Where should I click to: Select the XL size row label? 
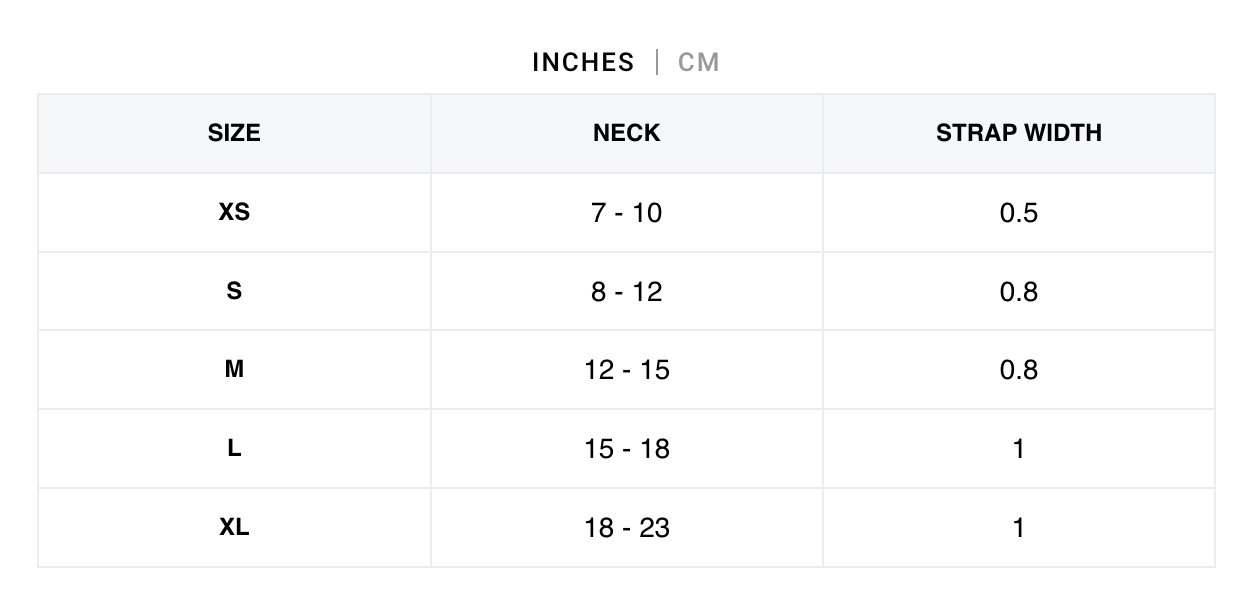coord(234,527)
